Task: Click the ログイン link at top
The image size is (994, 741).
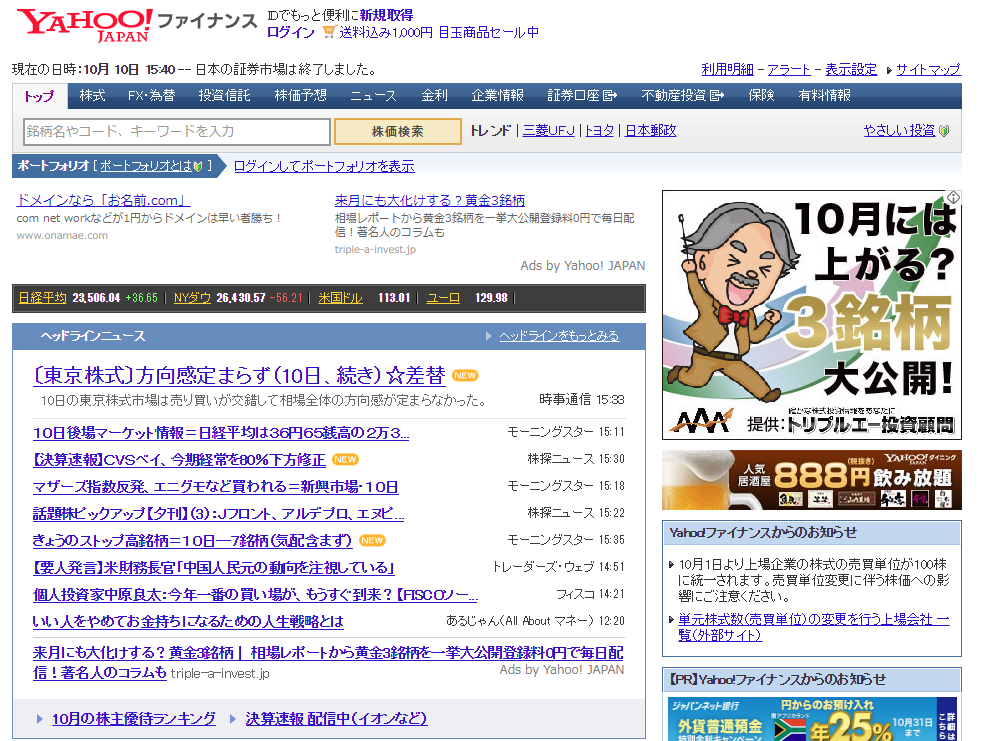Action: pyautogui.click(x=290, y=32)
